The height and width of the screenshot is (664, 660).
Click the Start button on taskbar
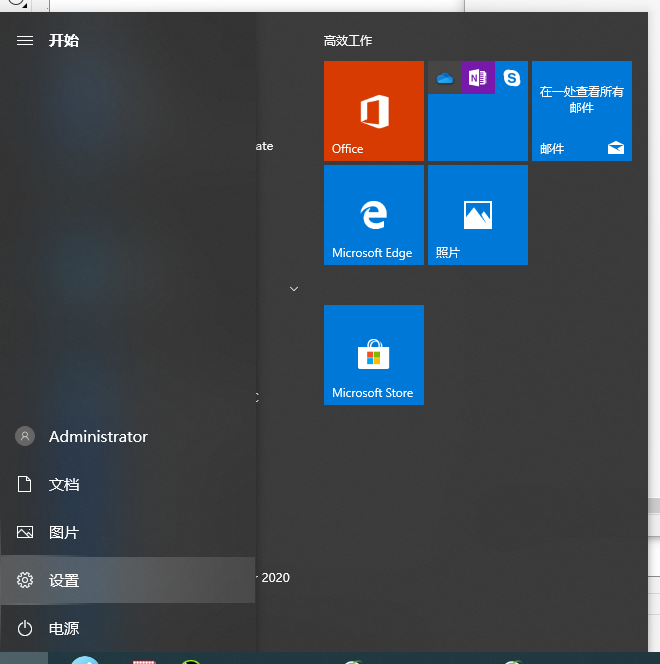click(24, 658)
